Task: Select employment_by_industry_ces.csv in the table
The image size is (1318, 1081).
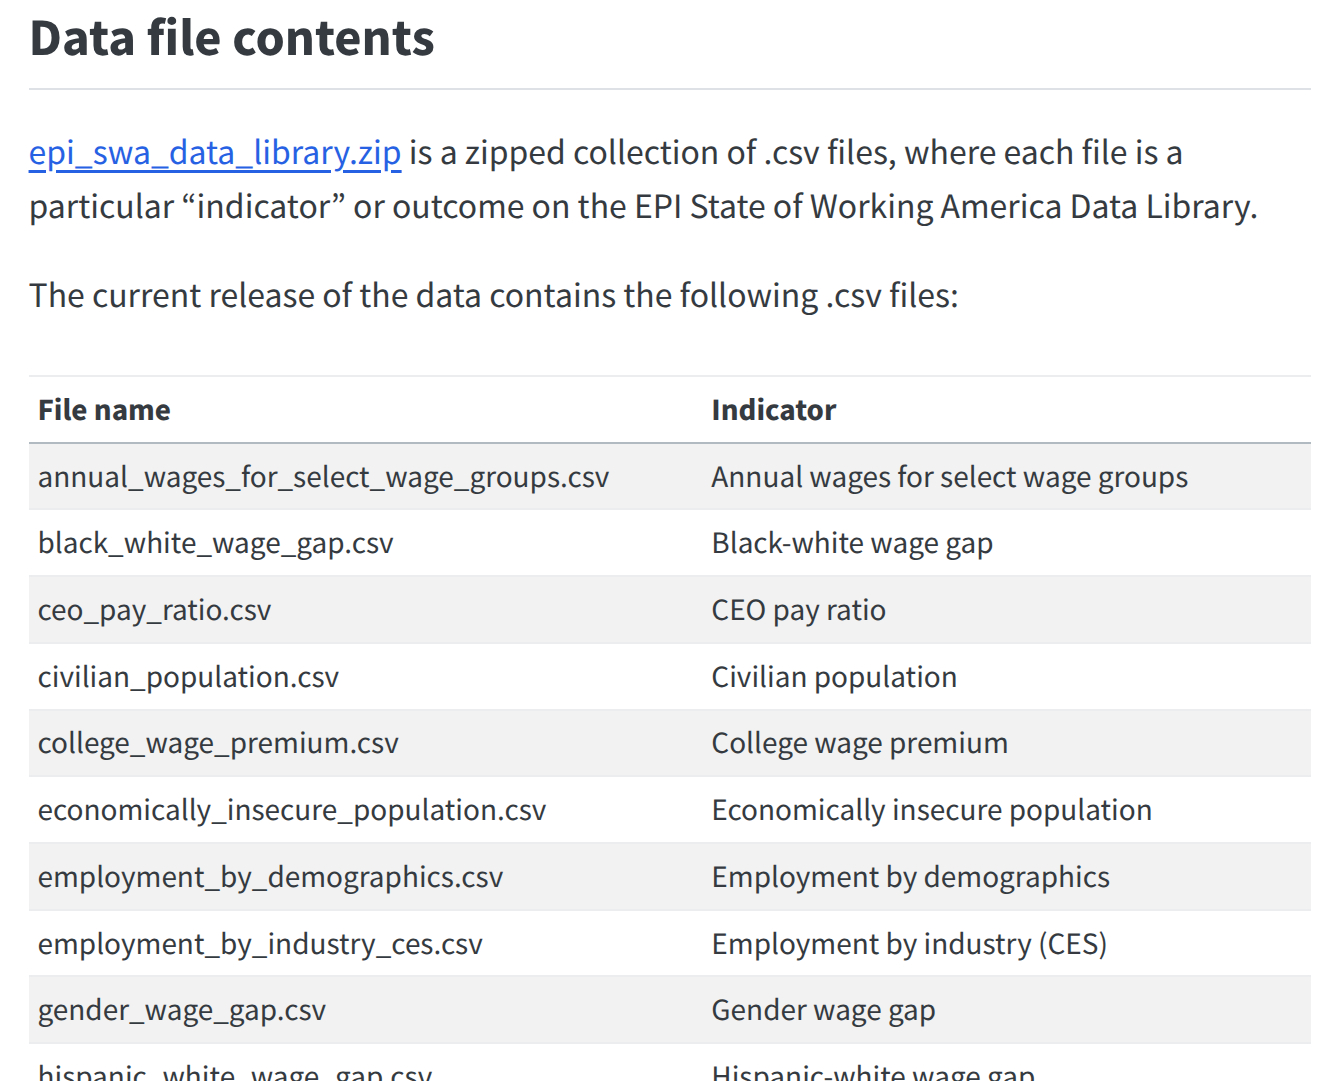Action: tap(260, 944)
